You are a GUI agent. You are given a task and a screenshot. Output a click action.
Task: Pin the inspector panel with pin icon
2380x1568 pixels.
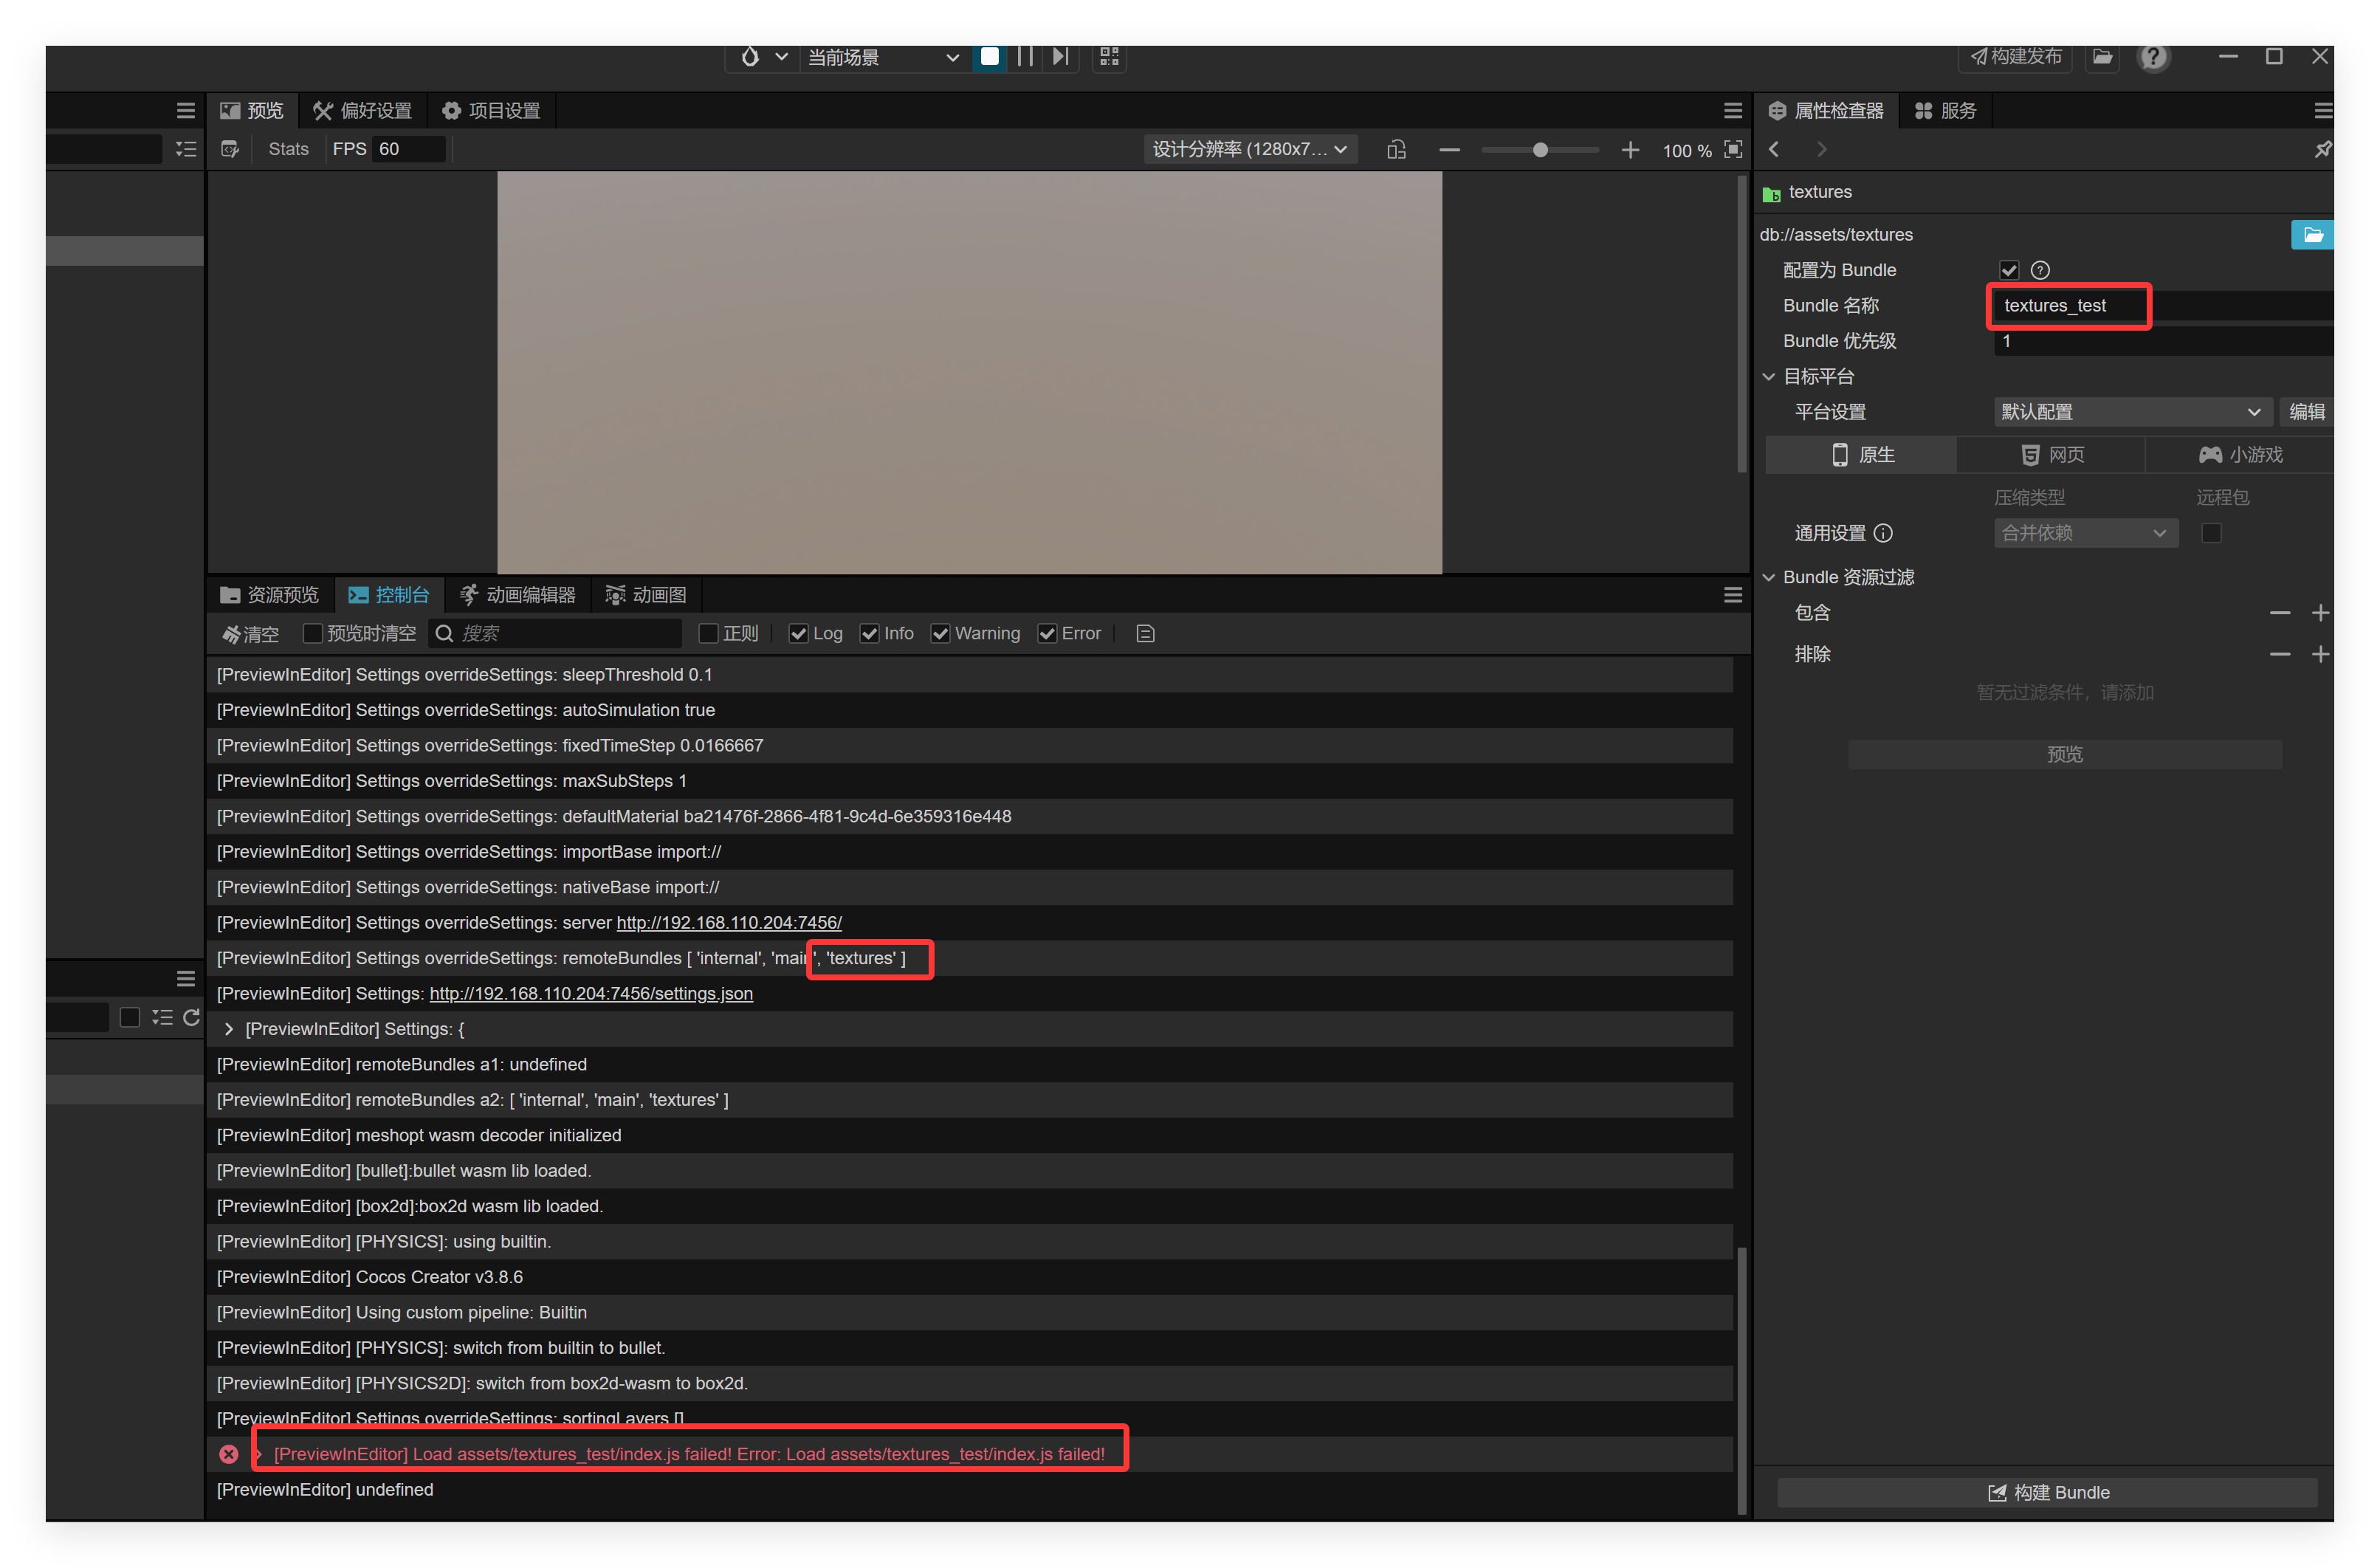(2322, 150)
